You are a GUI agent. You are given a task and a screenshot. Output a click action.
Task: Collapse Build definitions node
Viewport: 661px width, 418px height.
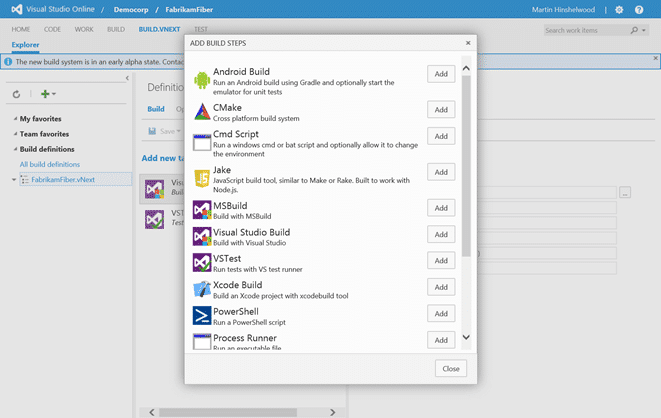click(x=15, y=149)
